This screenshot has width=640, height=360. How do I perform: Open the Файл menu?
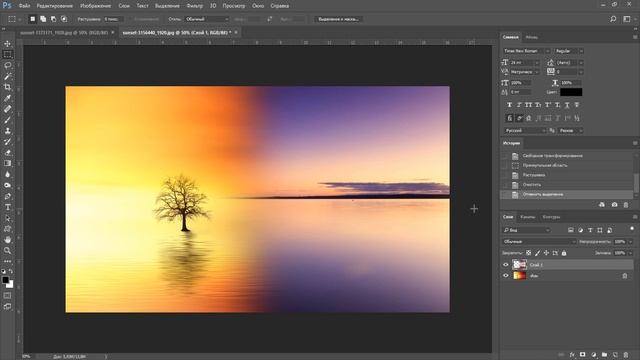(x=24, y=6)
